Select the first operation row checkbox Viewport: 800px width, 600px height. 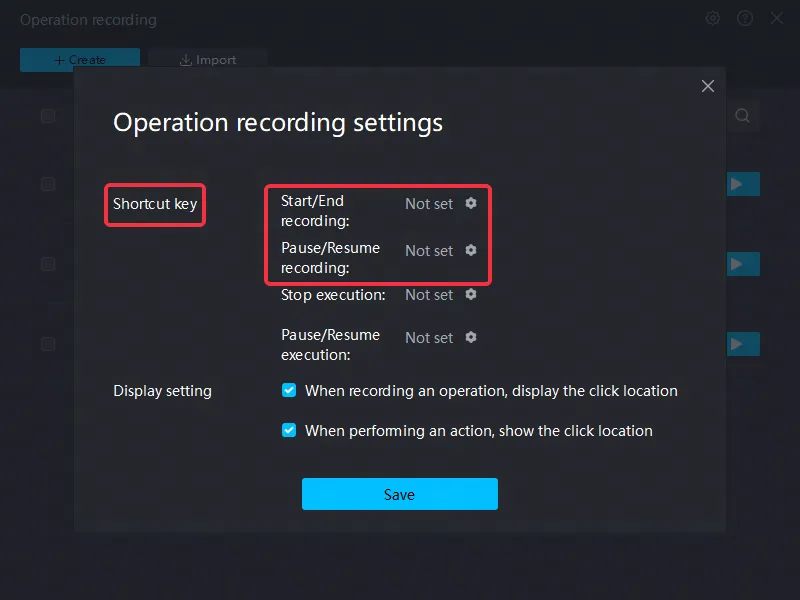[x=48, y=184]
